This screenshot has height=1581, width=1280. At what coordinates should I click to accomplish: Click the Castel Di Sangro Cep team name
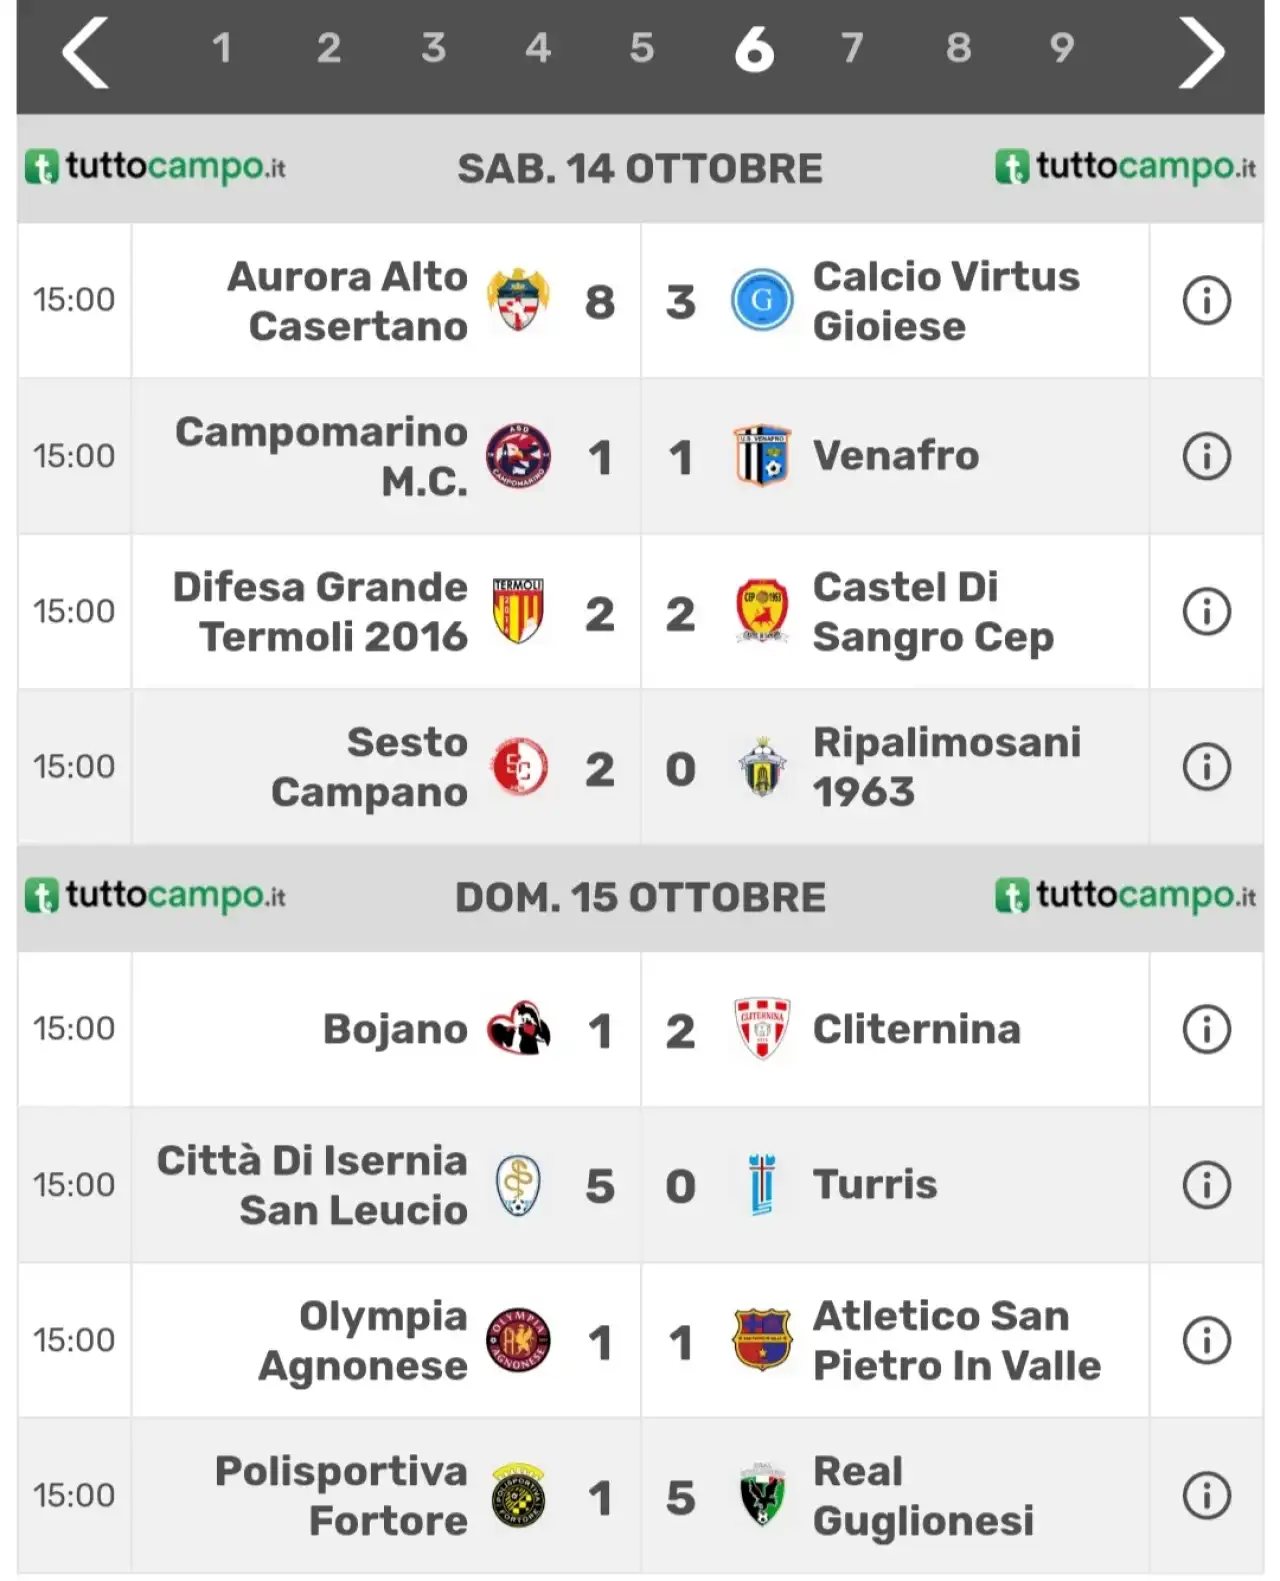point(933,611)
